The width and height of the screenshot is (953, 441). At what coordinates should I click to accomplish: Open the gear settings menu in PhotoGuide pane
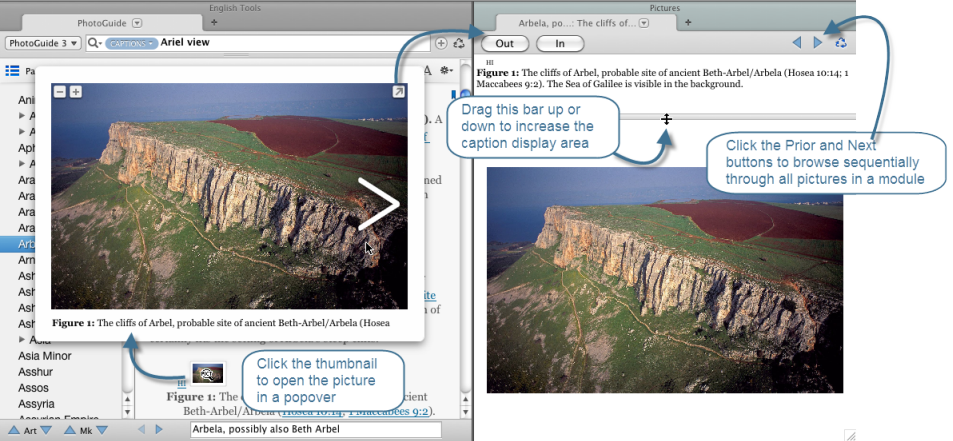[x=447, y=70]
